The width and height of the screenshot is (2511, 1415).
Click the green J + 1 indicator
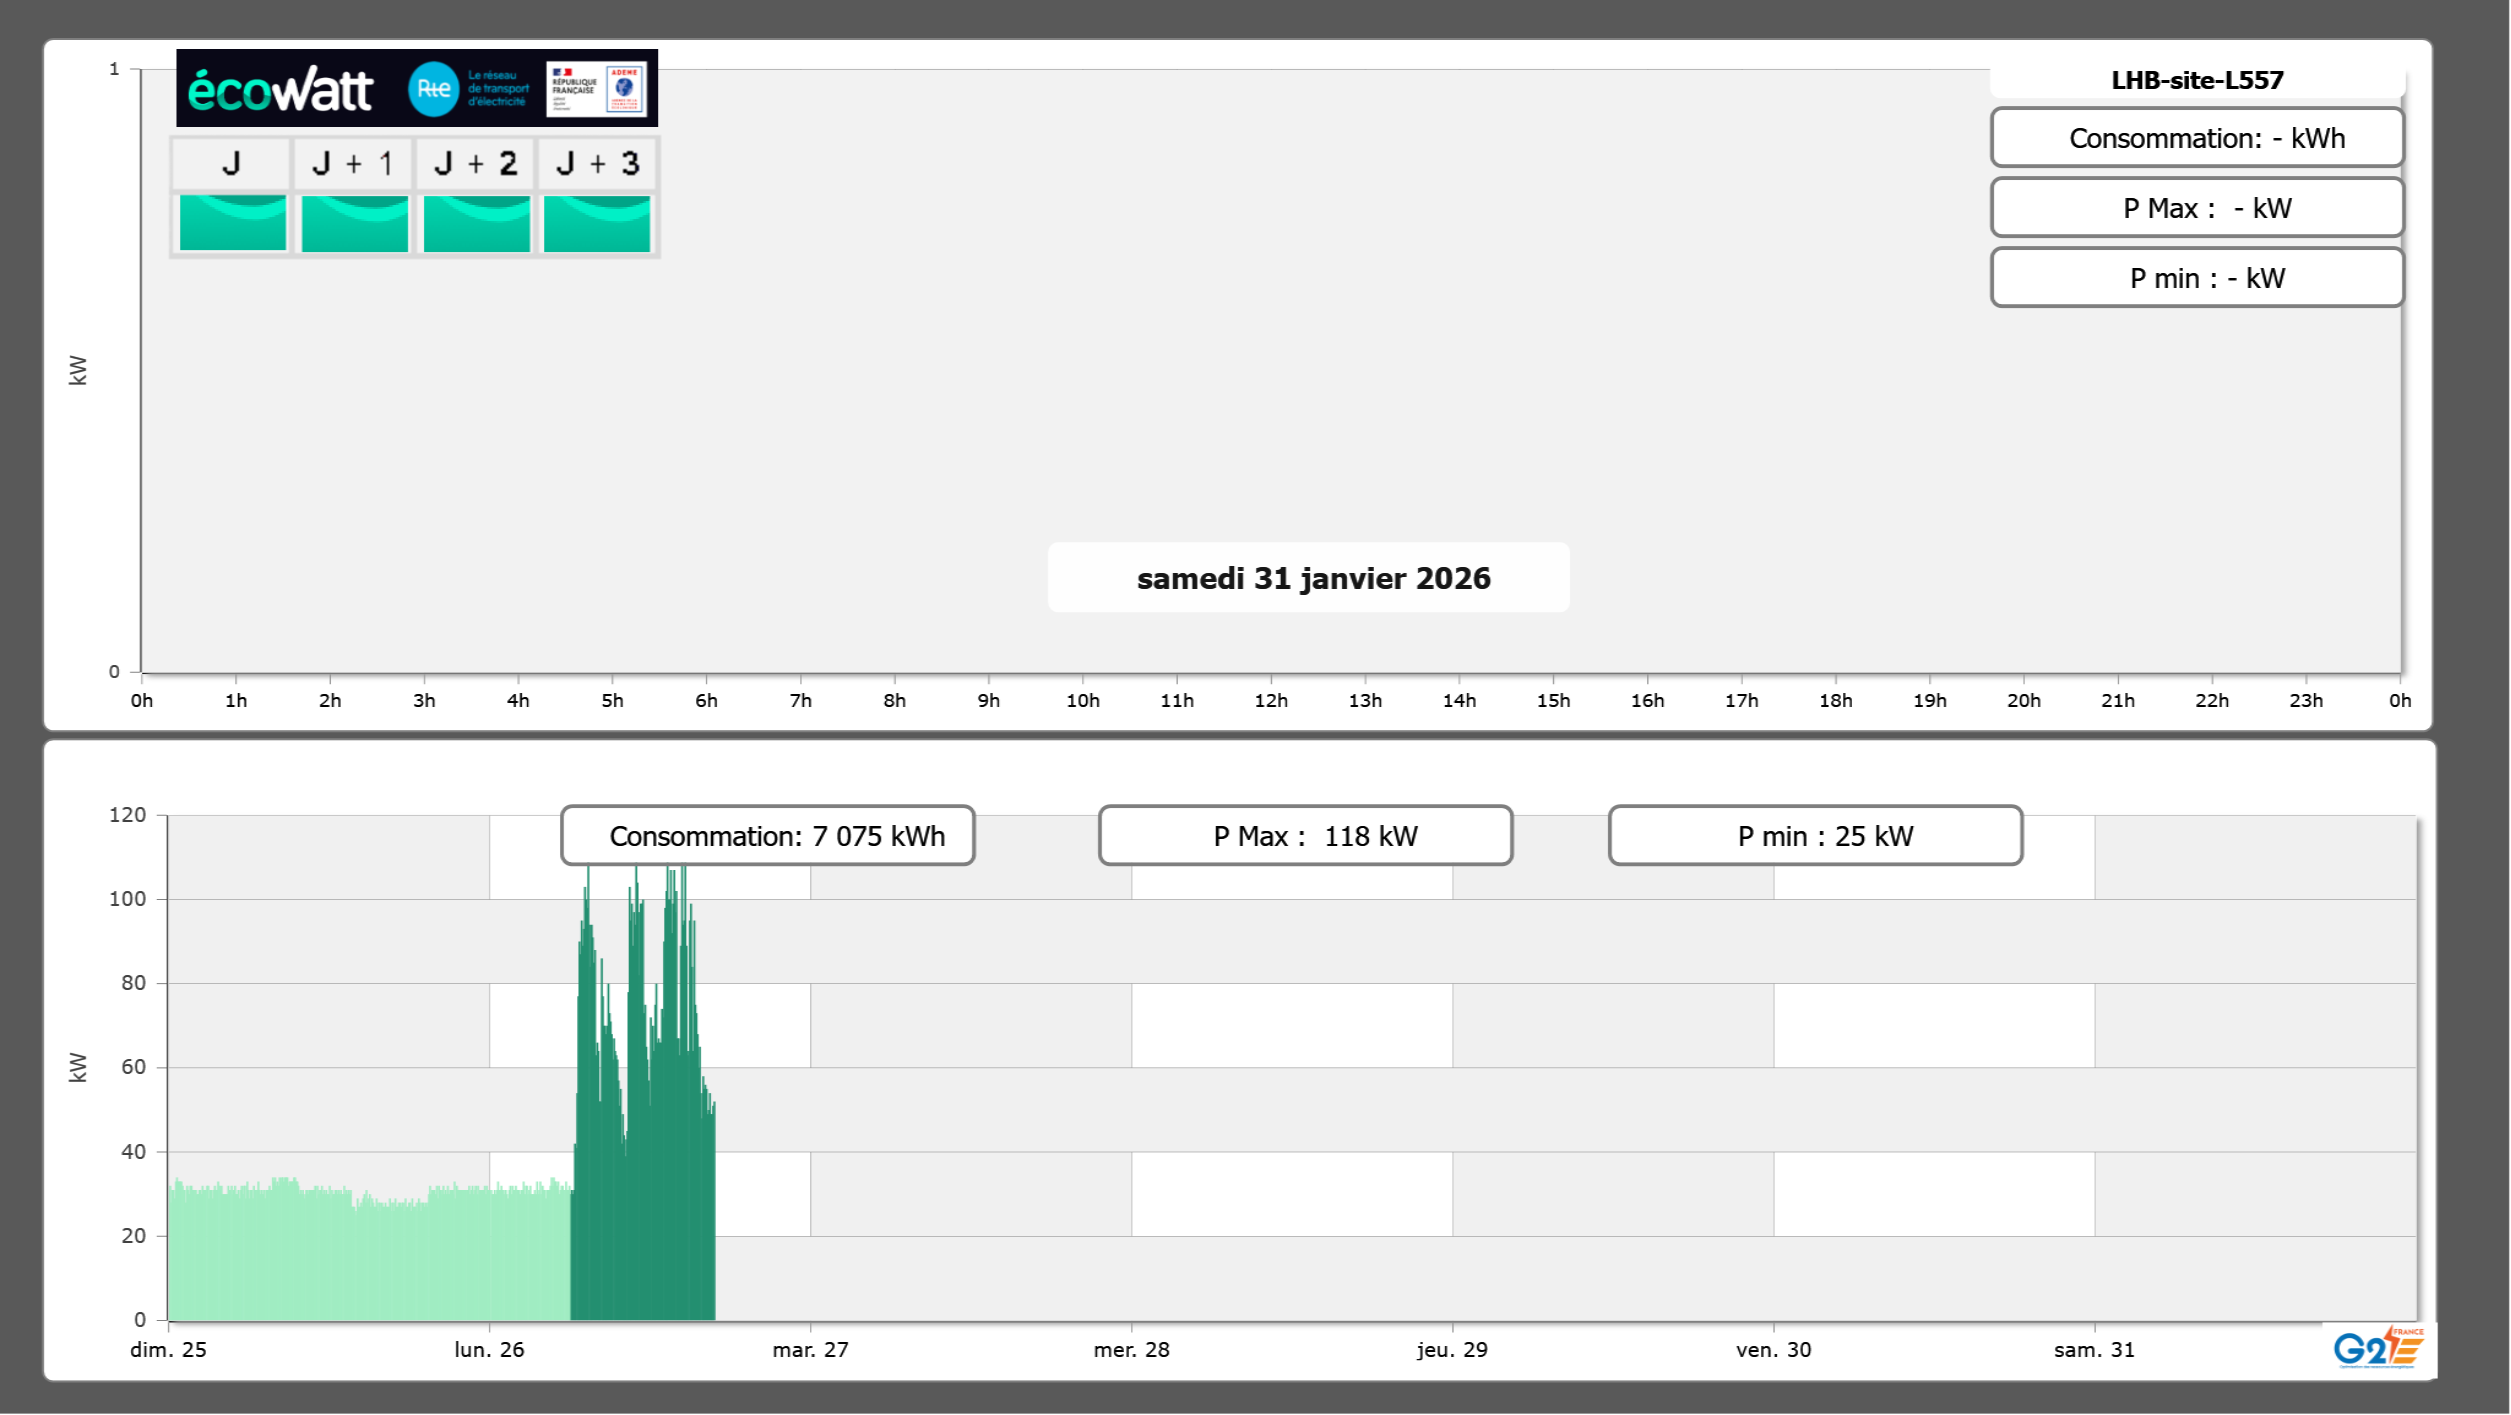click(355, 223)
